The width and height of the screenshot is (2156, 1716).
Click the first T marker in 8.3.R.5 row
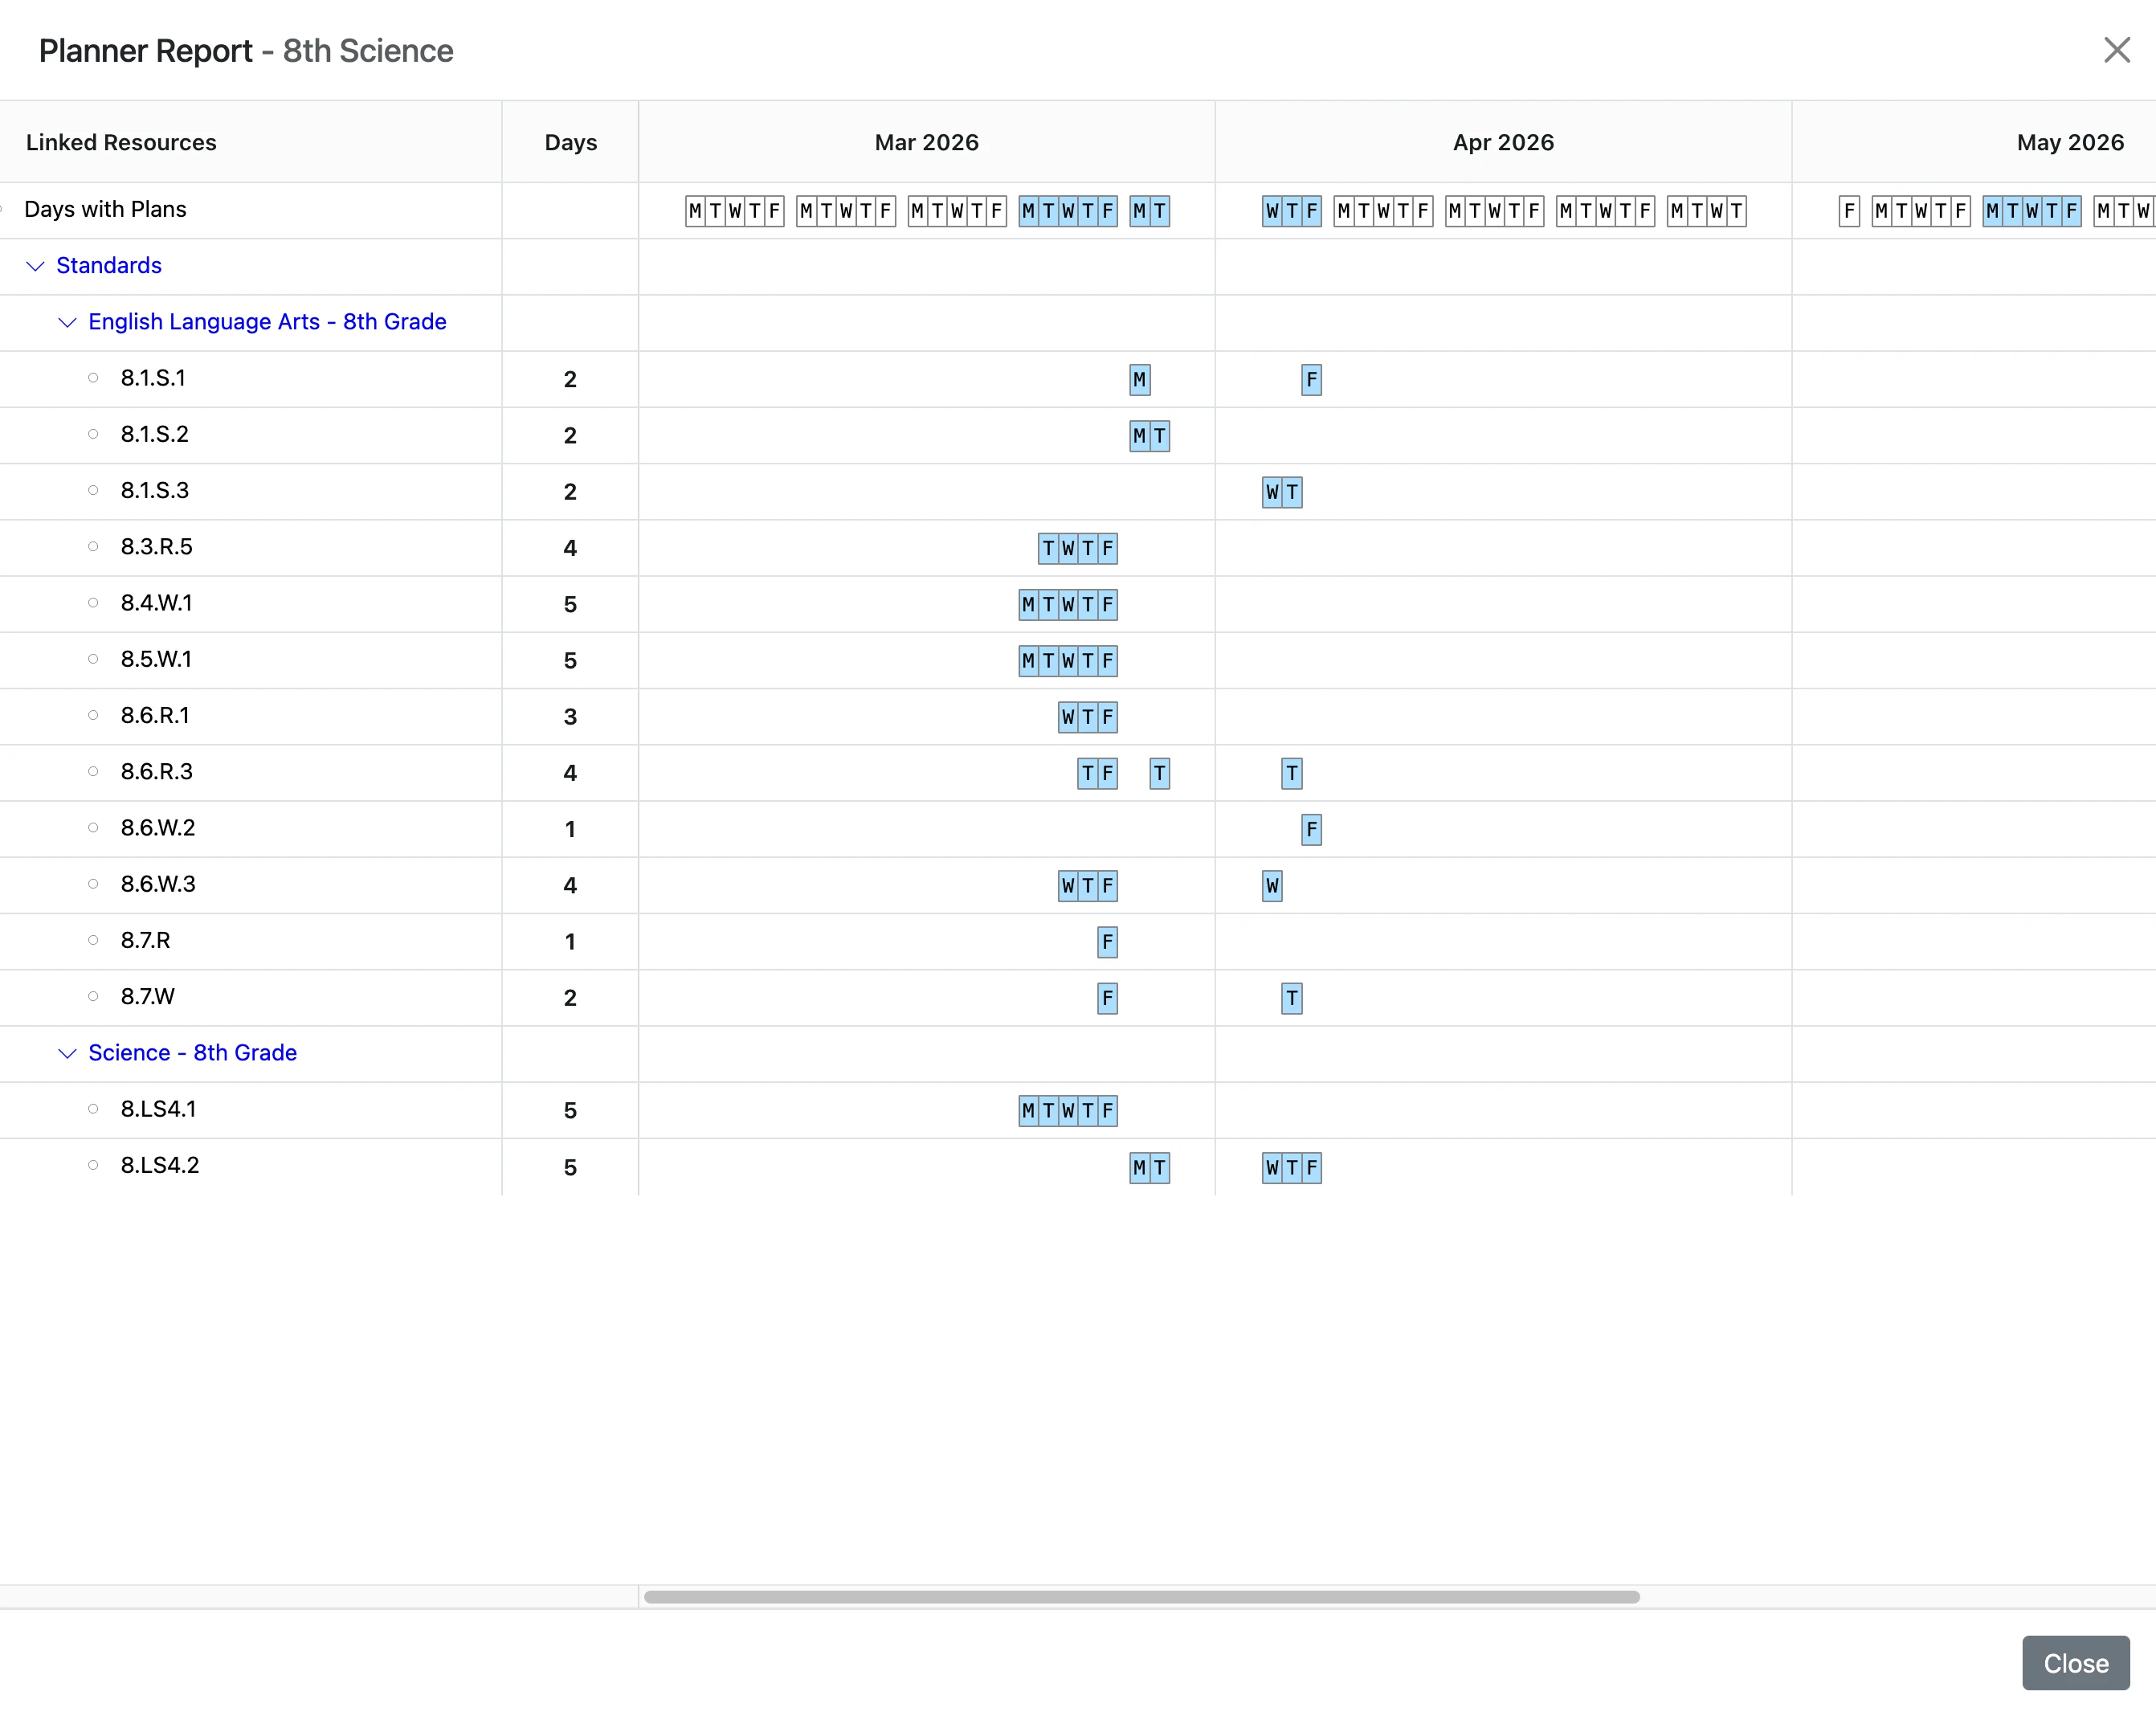click(x=1048, y=548)
